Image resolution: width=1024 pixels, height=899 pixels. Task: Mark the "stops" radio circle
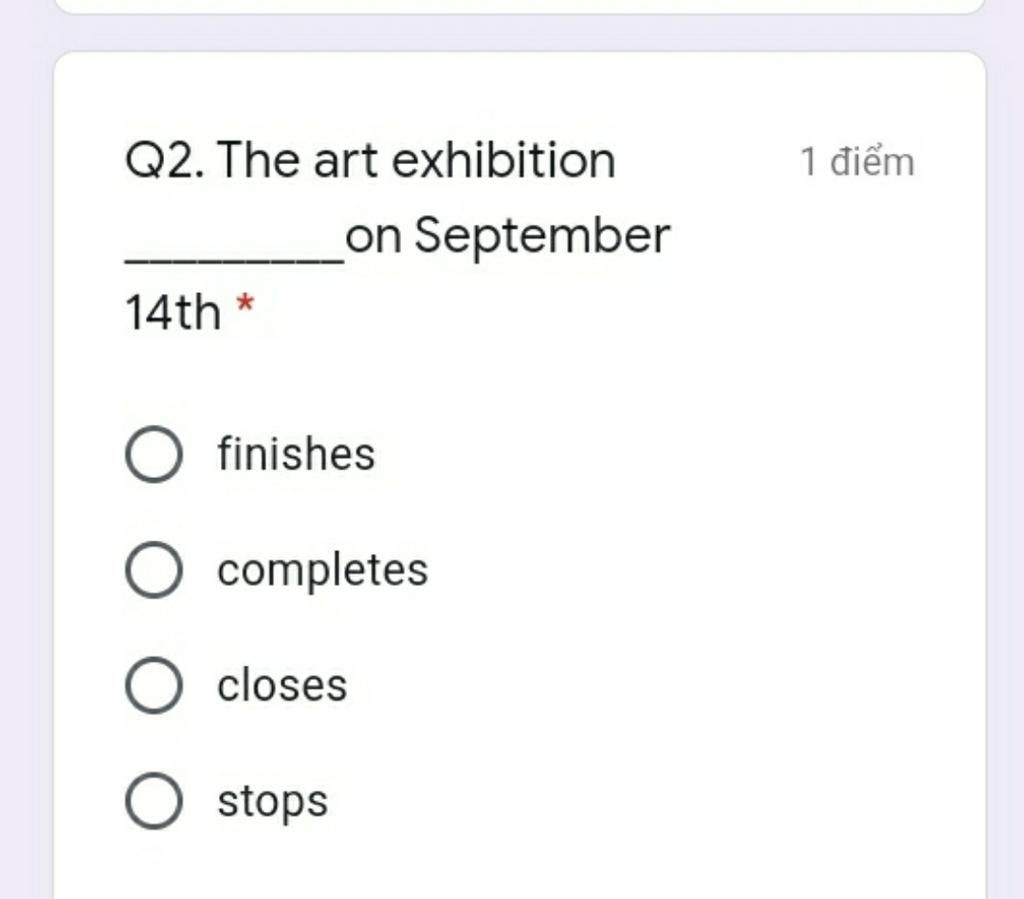pos(154,801)
